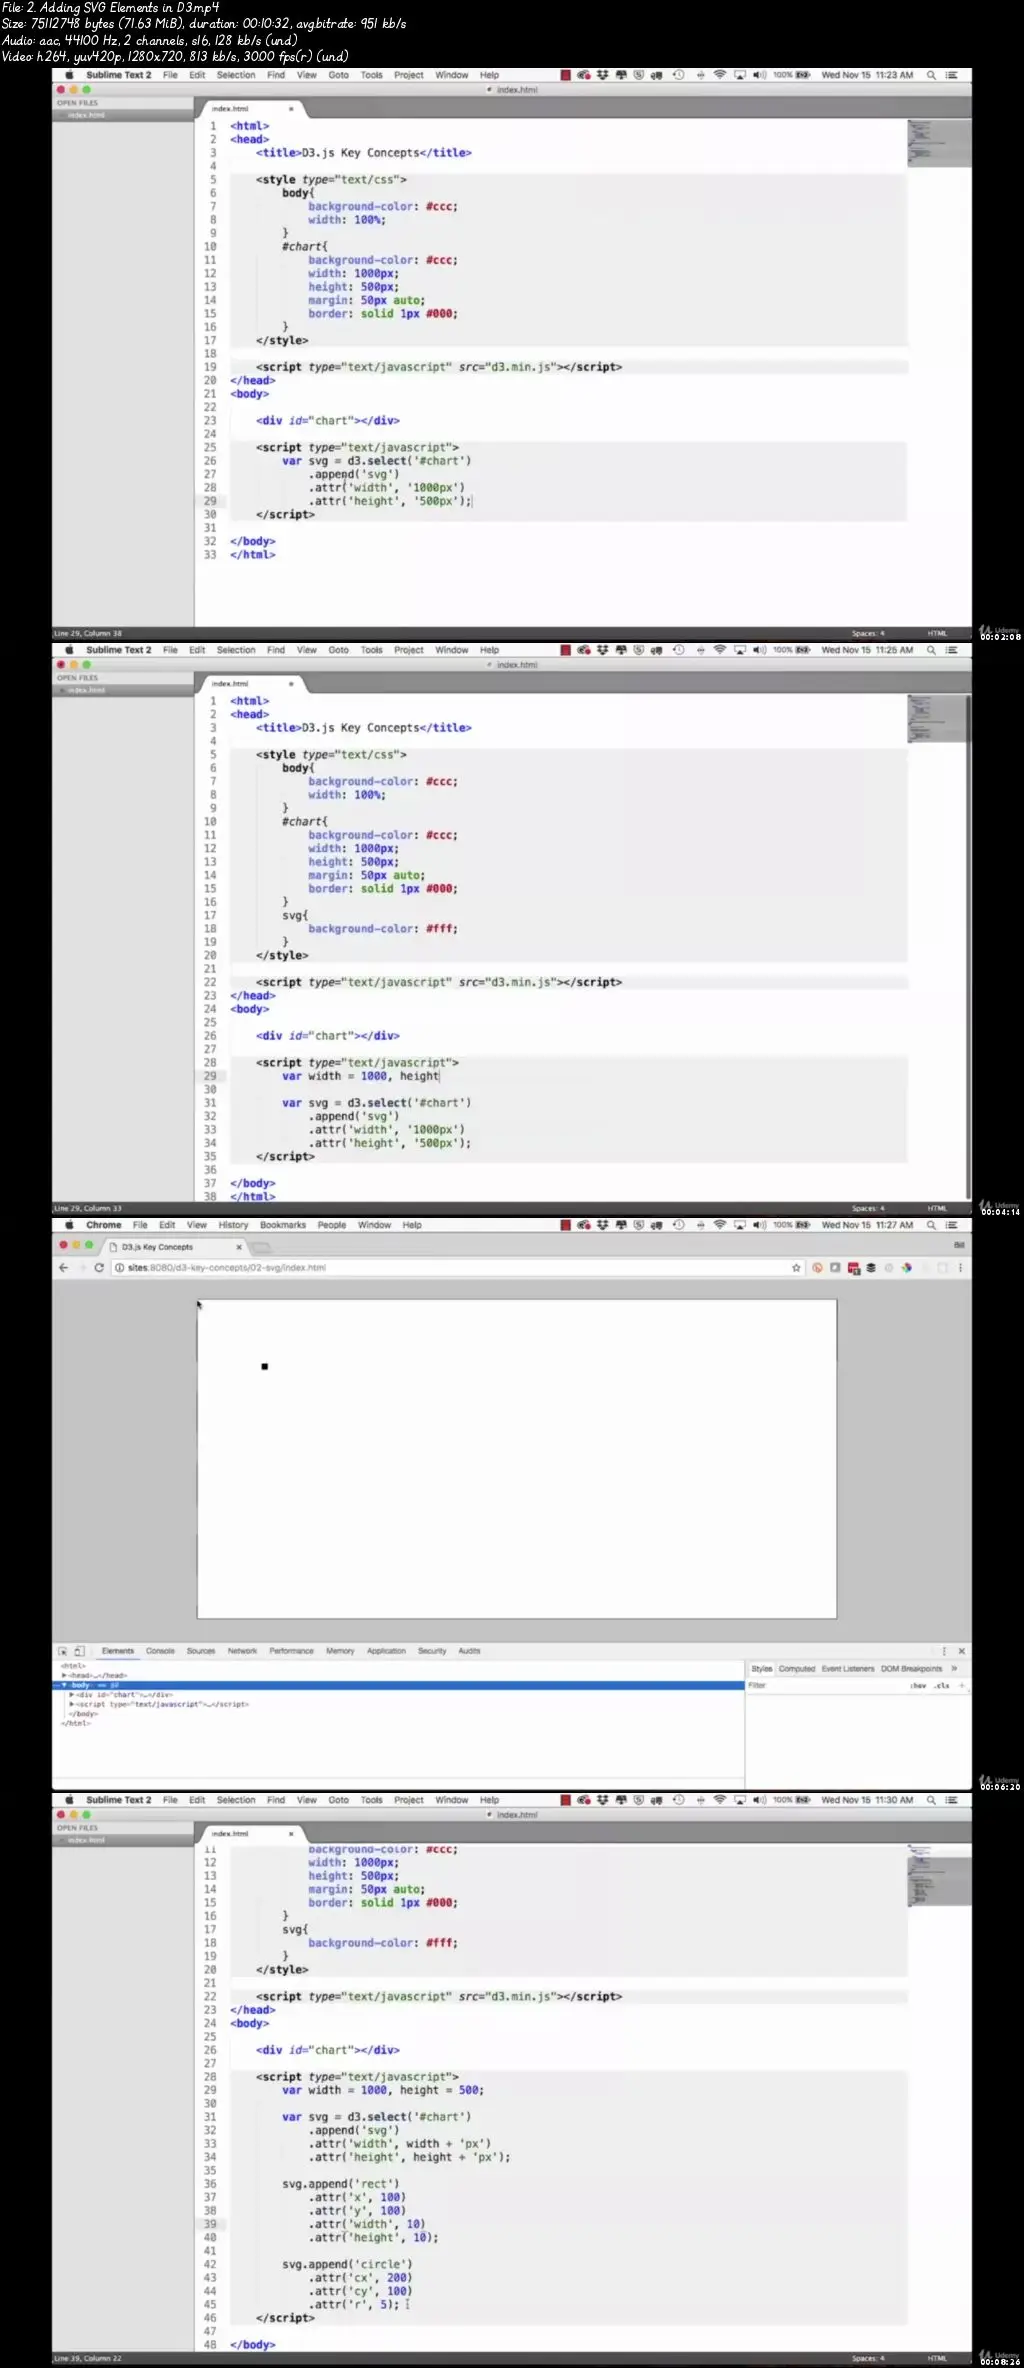This screenshot has width=1024, height=2368.
Task: Close the DevTools panel with its X
Action: coord(961,1651)
